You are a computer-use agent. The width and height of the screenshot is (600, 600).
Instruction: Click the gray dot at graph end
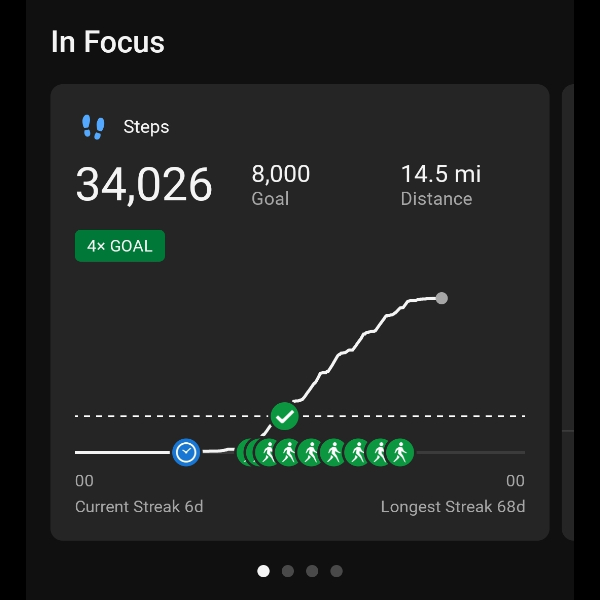coord(442,298)
